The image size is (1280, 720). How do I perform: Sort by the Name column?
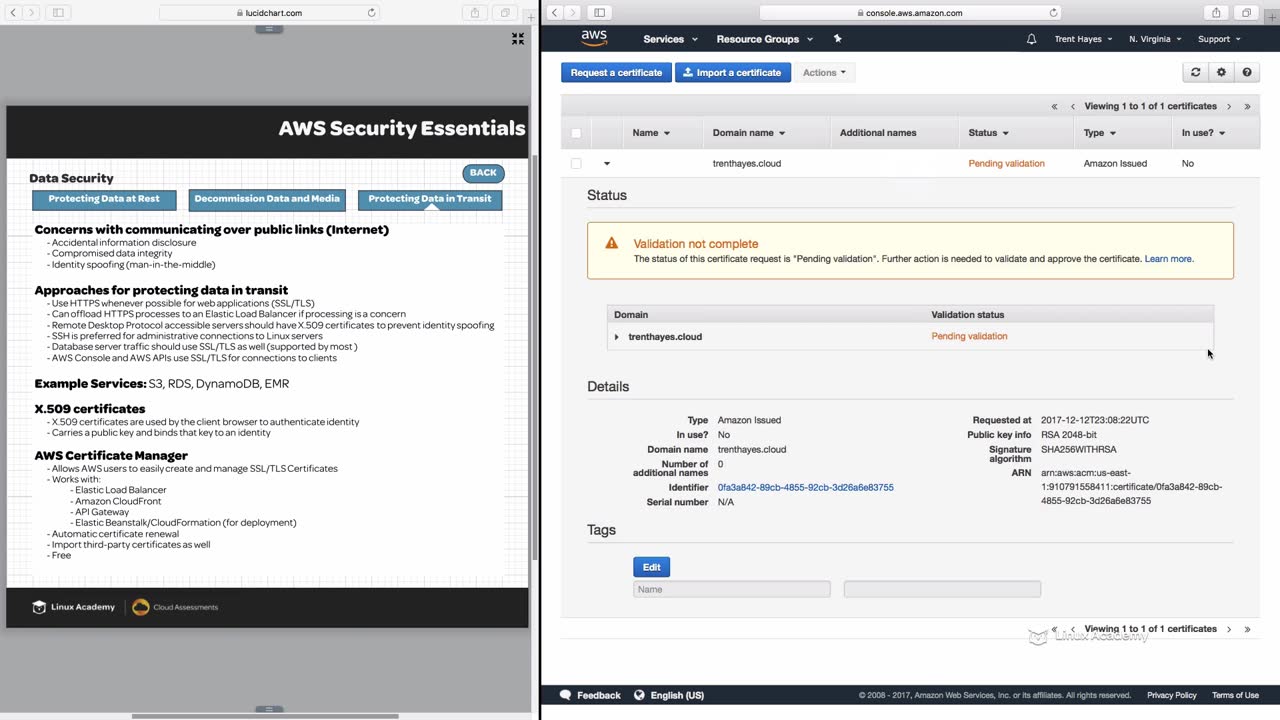pyautogui.click(x=651, y=133)
